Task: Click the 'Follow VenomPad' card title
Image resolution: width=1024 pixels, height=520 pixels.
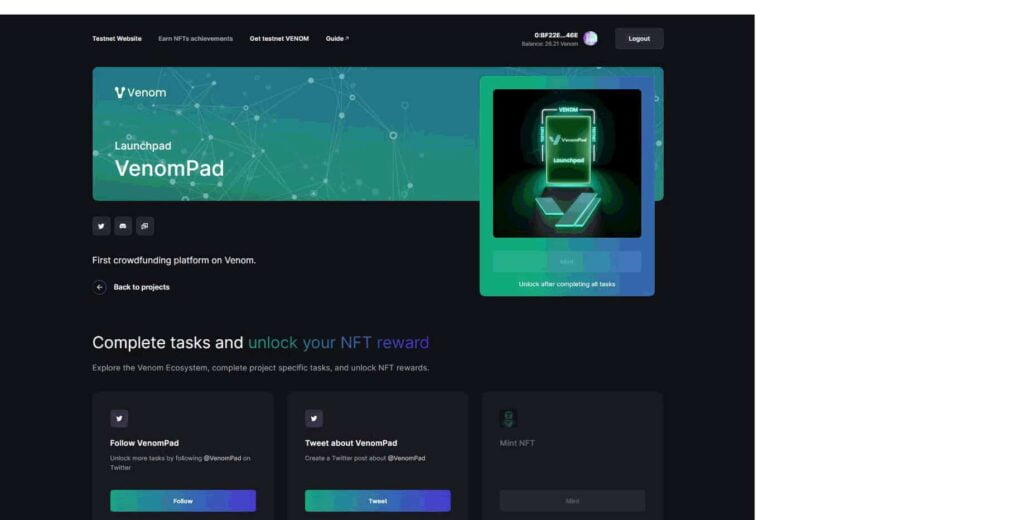Action: tap(144, 443)
